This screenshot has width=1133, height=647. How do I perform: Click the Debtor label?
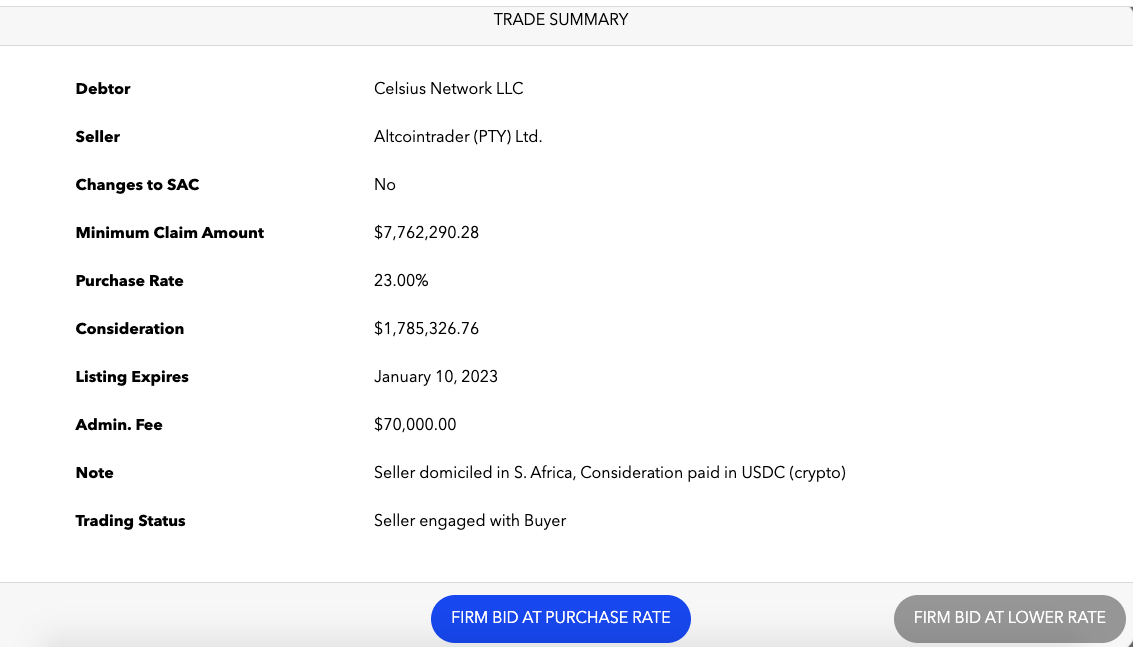tap(102, 88)
